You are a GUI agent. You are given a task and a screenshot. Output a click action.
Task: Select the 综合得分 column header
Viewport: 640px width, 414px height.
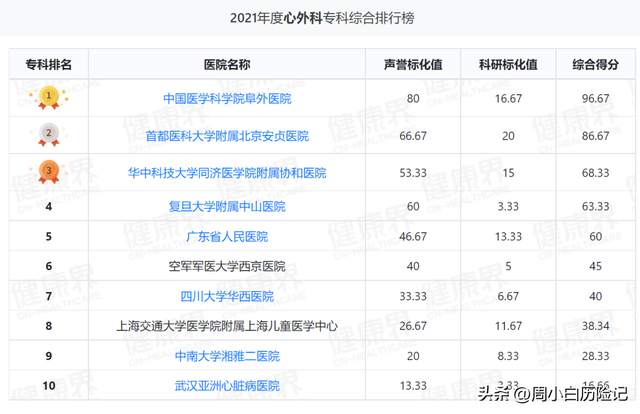click(x=596, y=64)
